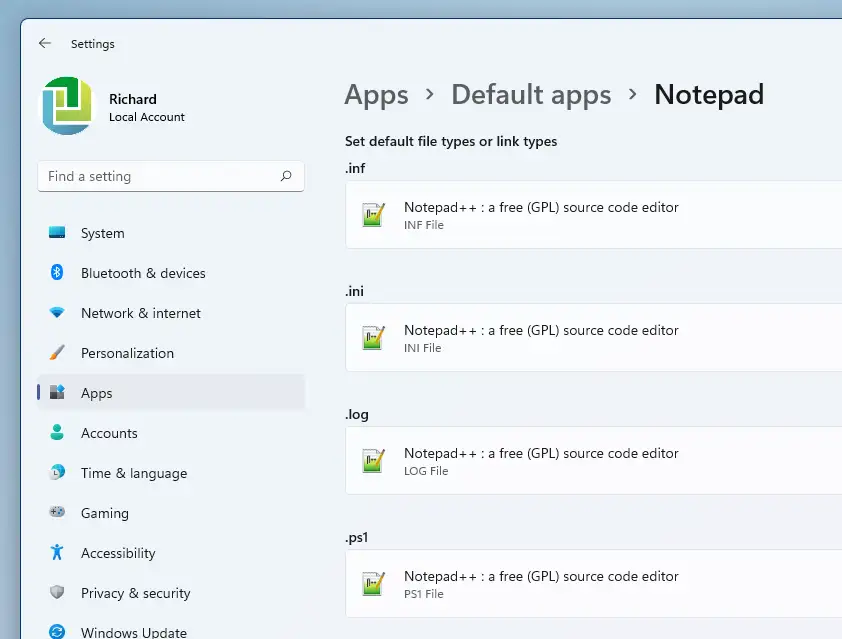
Task: Go to Time & language settings
Action: (x=134, y=473)
